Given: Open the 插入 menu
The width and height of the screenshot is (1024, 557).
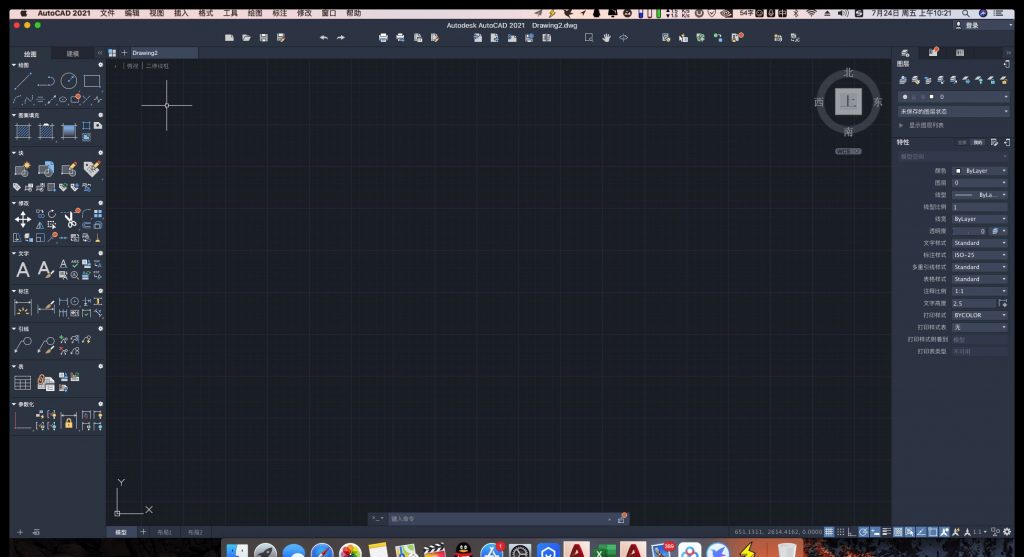Looking at the screenshot, I should pyautogui.click(x=181, y=13).
